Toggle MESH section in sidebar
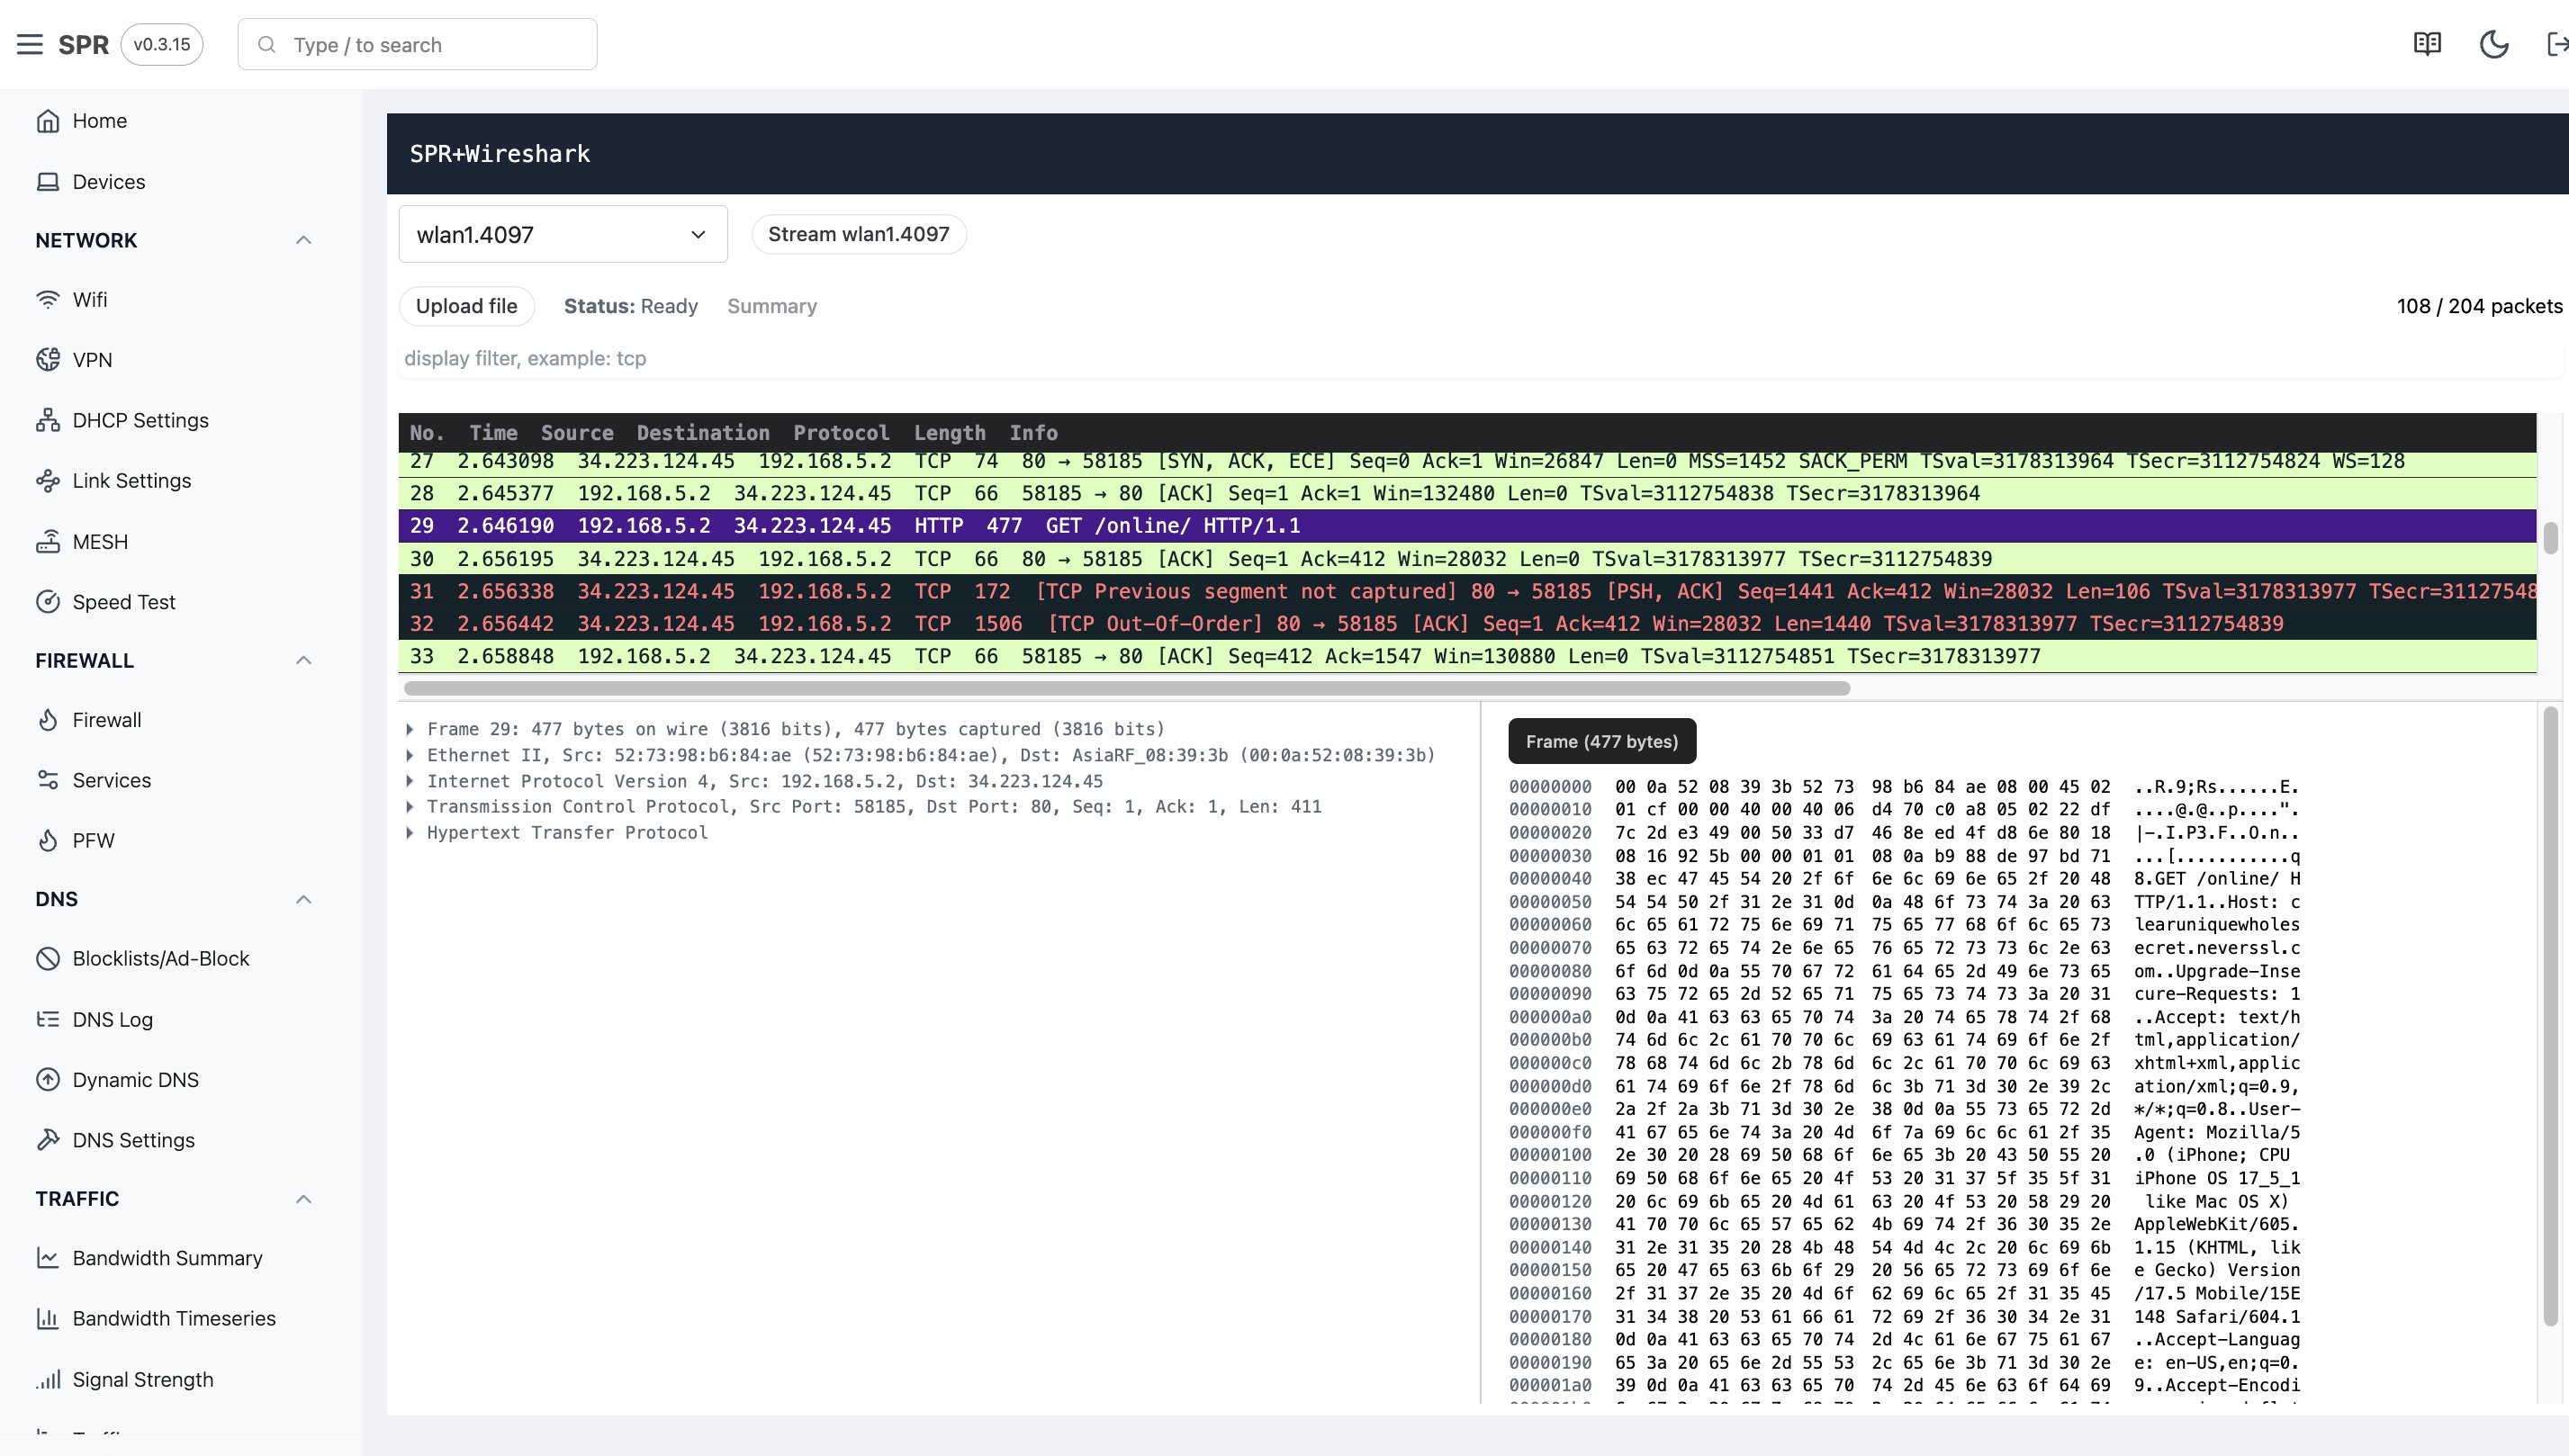Screen dimensions: 2569x1456 [101, 542]
